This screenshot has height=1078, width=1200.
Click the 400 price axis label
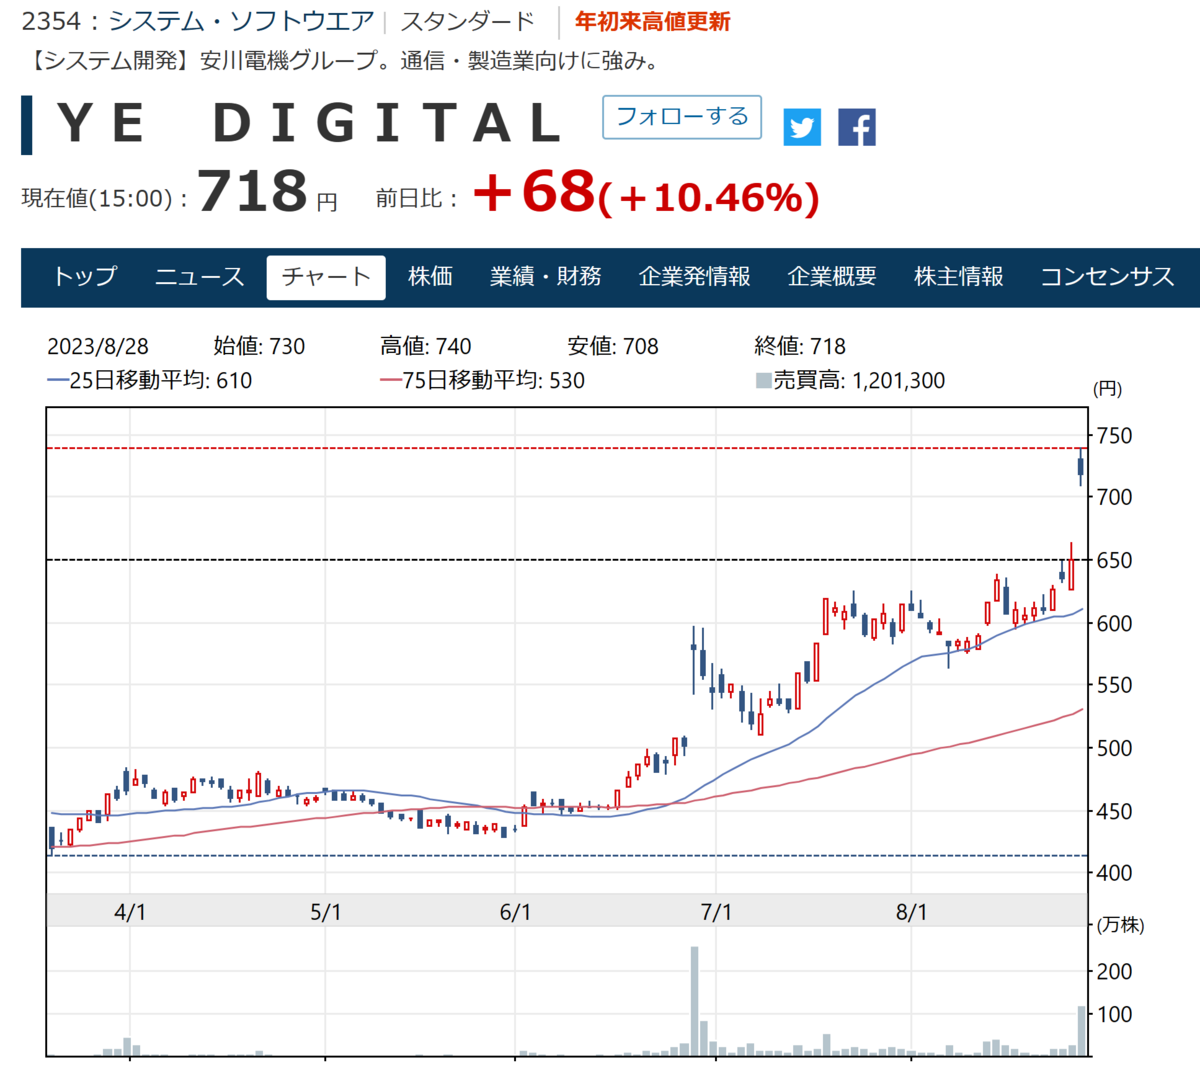[x=1114, y=873]
